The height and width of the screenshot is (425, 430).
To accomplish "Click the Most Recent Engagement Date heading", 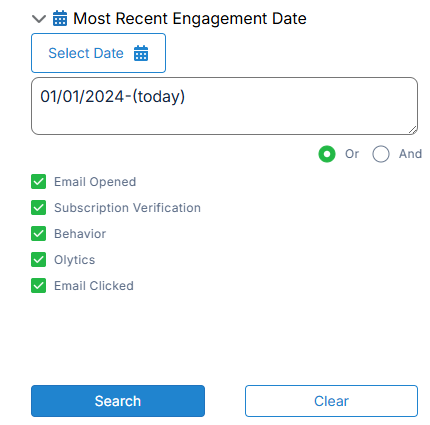I will click(190, 18).
